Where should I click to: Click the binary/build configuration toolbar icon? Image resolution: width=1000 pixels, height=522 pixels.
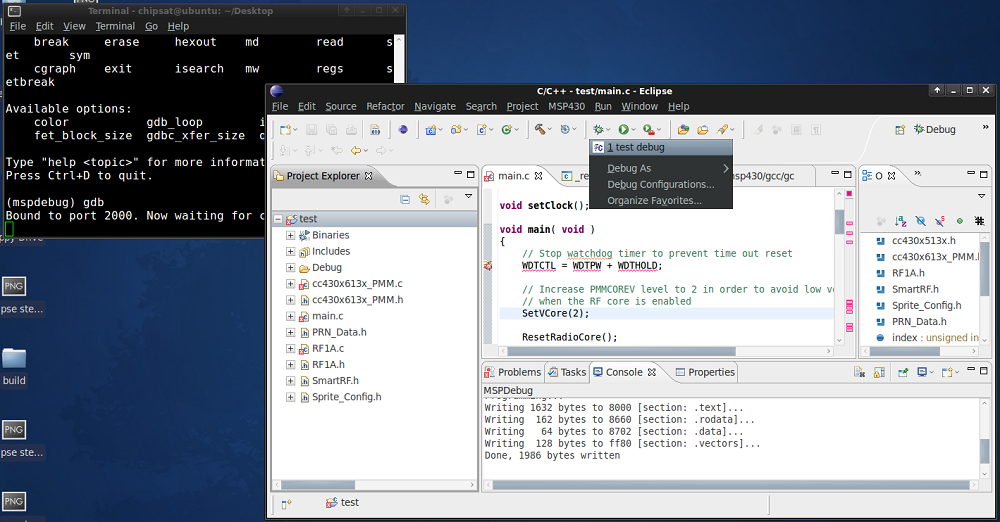[375, 130]
